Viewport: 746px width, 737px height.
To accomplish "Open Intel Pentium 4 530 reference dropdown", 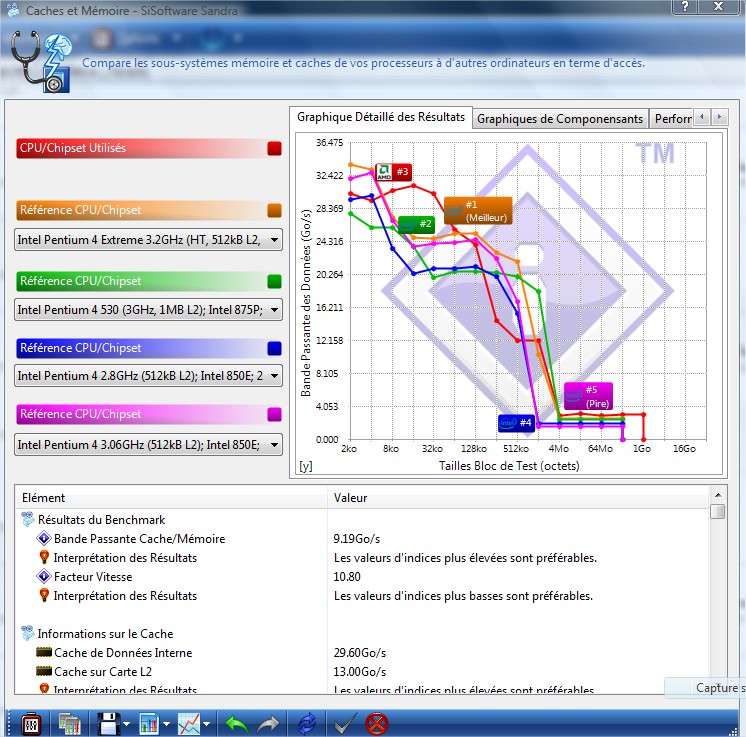I will point(148,310).
